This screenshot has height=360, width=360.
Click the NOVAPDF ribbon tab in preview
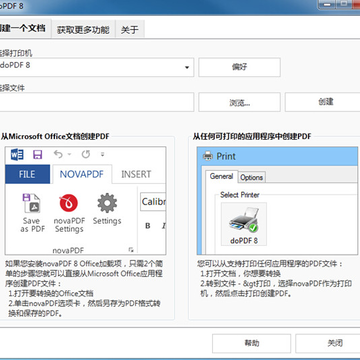pyautogui.click(x=81, y=174)
